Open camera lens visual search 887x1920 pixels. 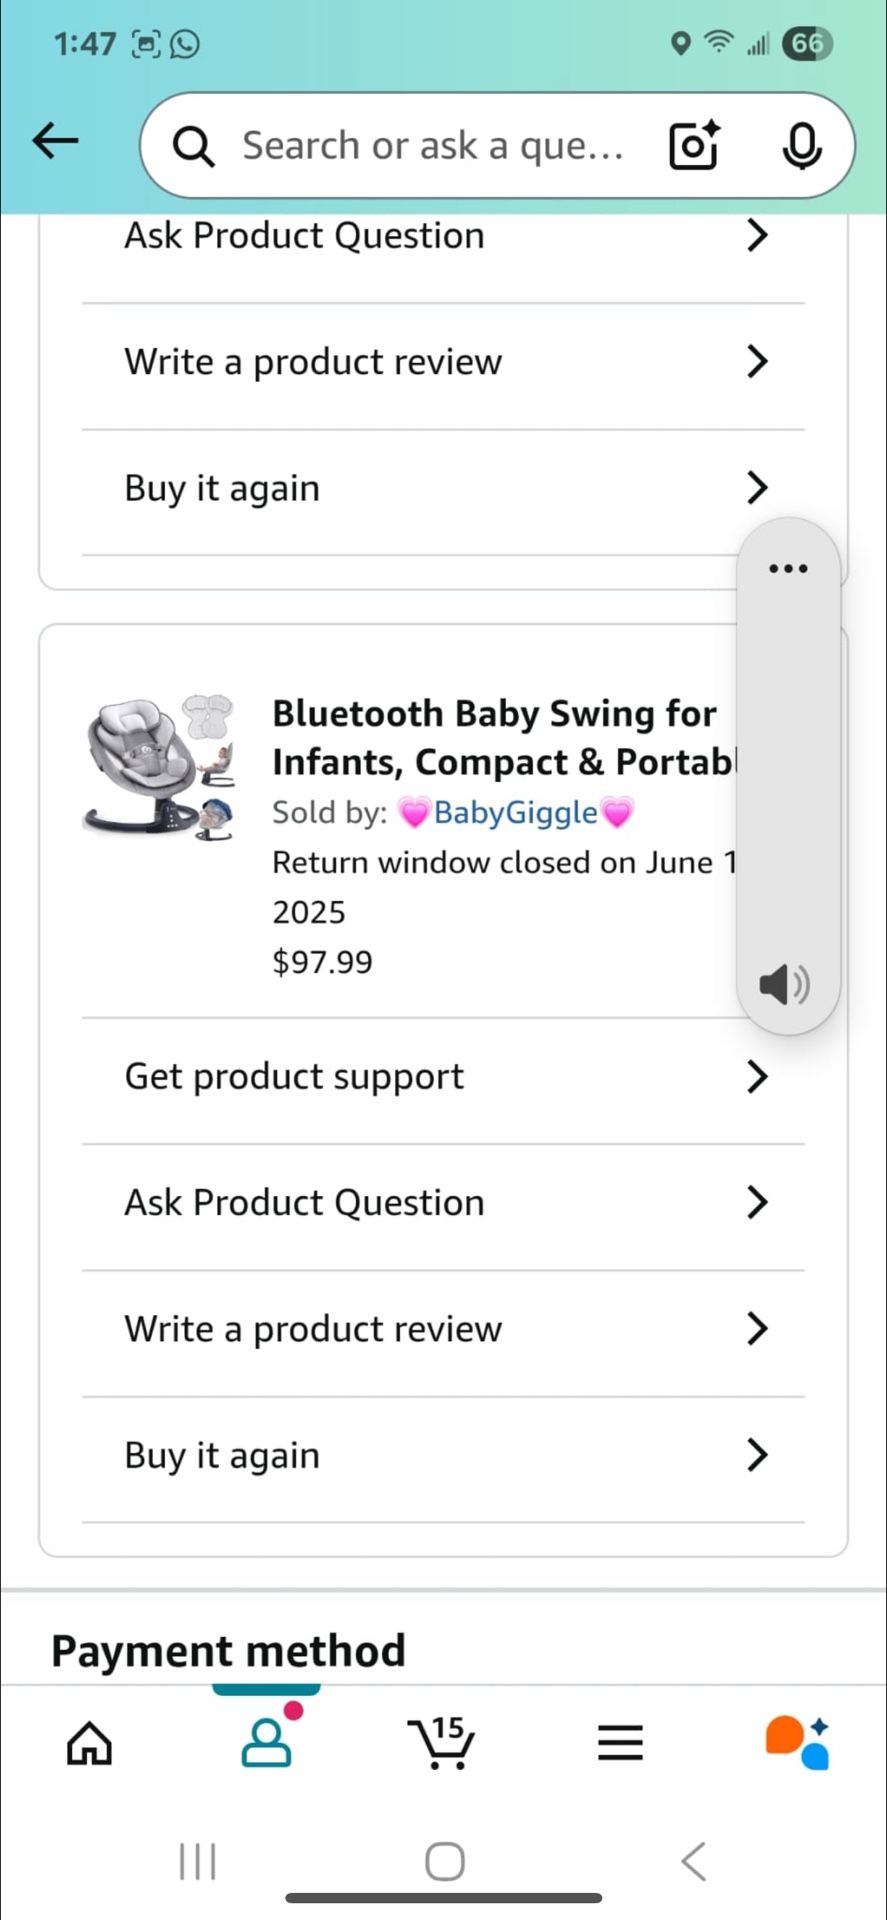click(693, 146)
